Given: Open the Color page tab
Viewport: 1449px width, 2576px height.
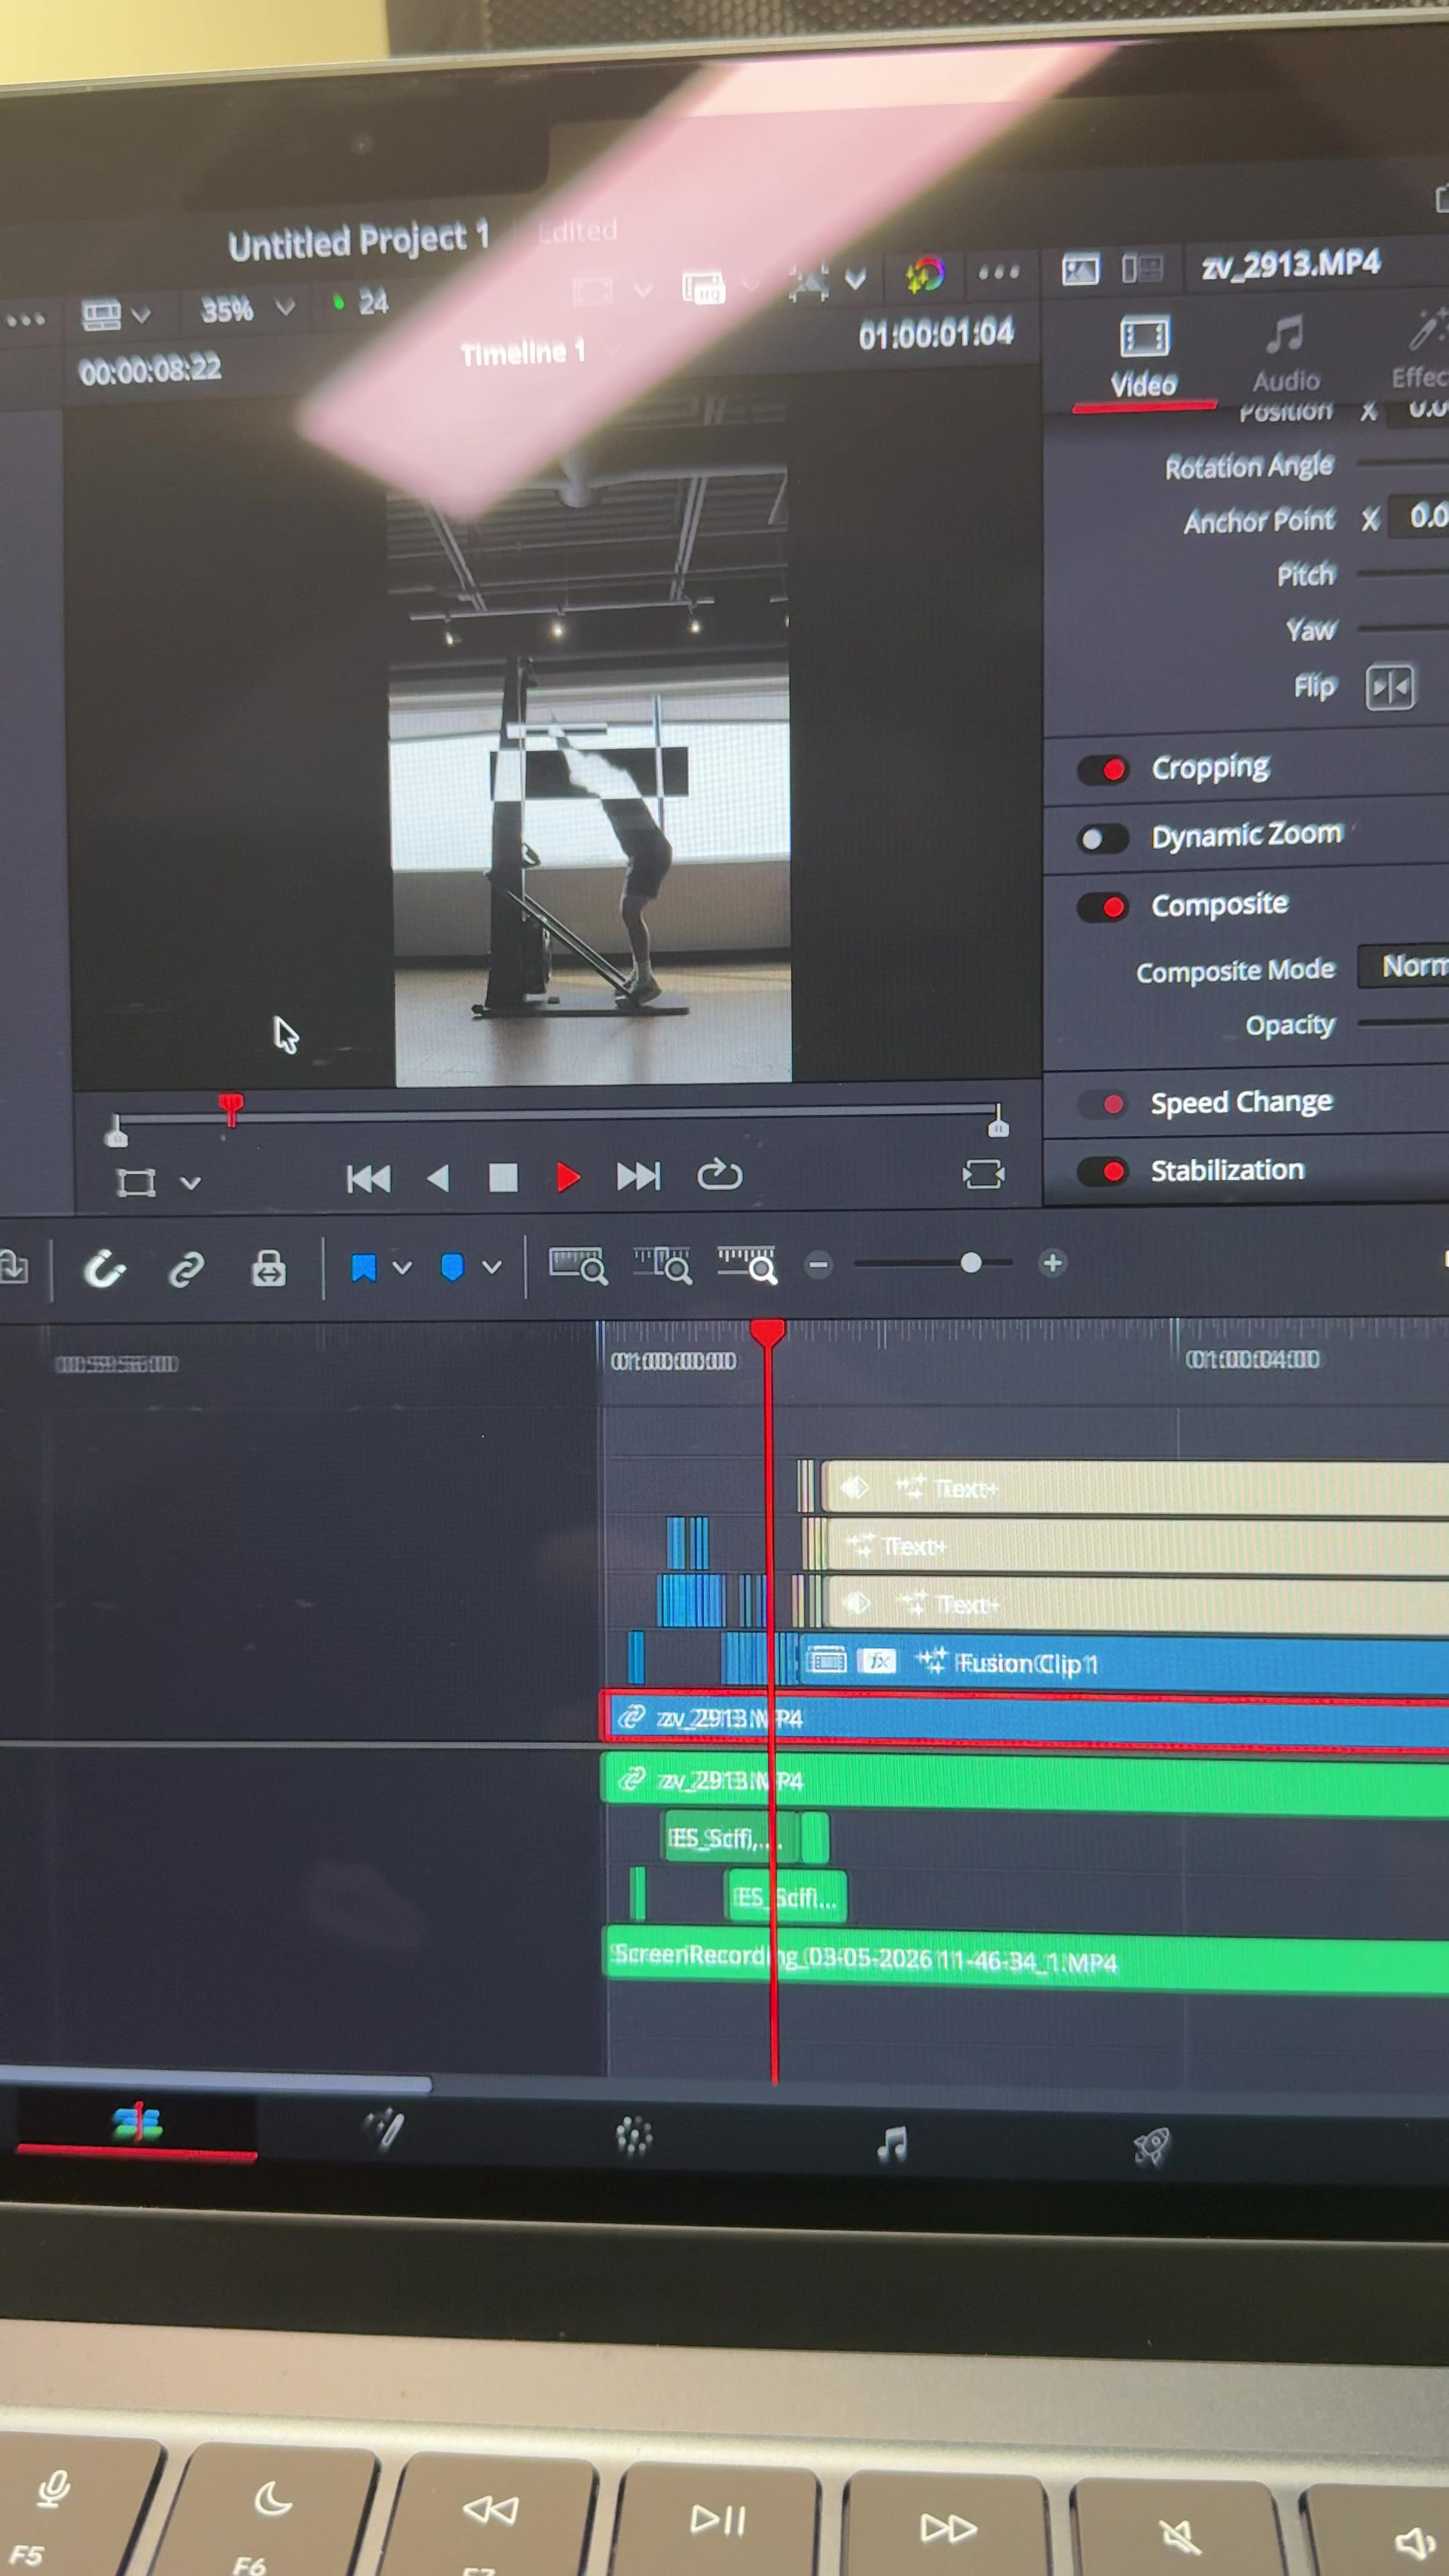Looking at the screenshot, I should (x=633, y=2136).
